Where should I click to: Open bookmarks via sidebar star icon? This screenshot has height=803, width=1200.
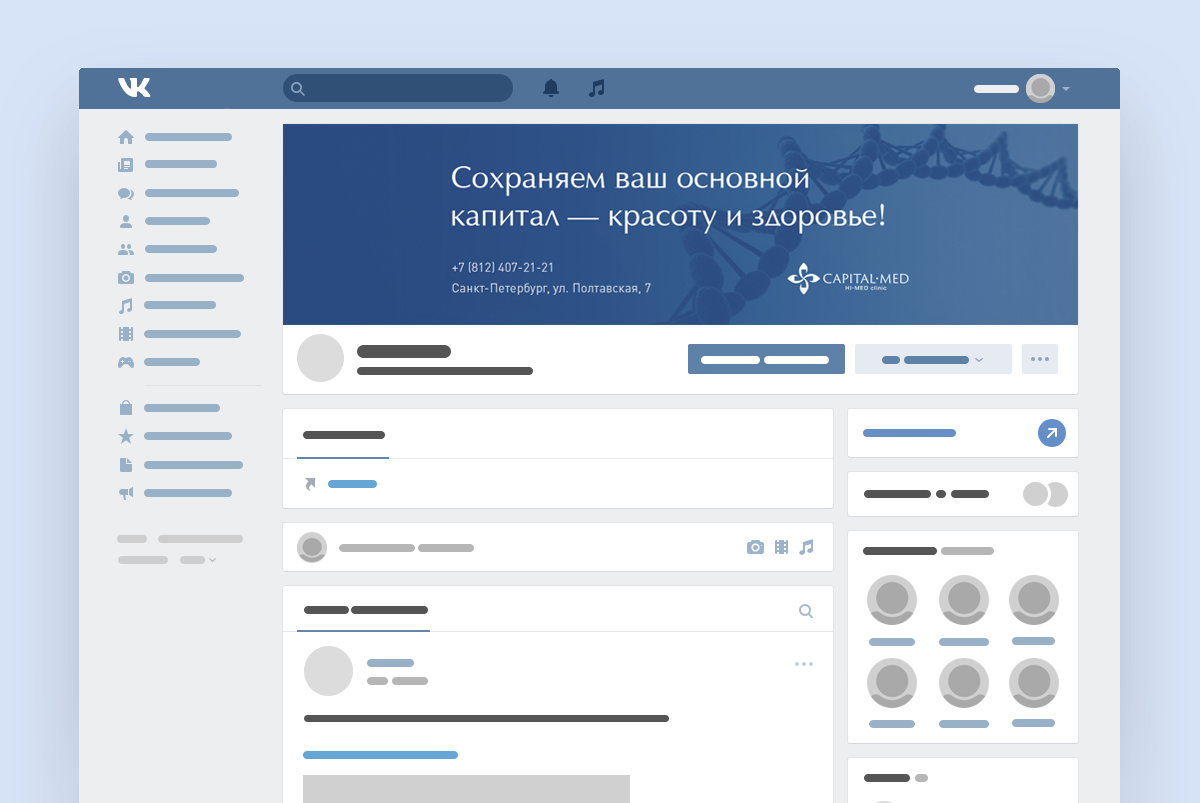pyautogui.click(x=126, y=436)
